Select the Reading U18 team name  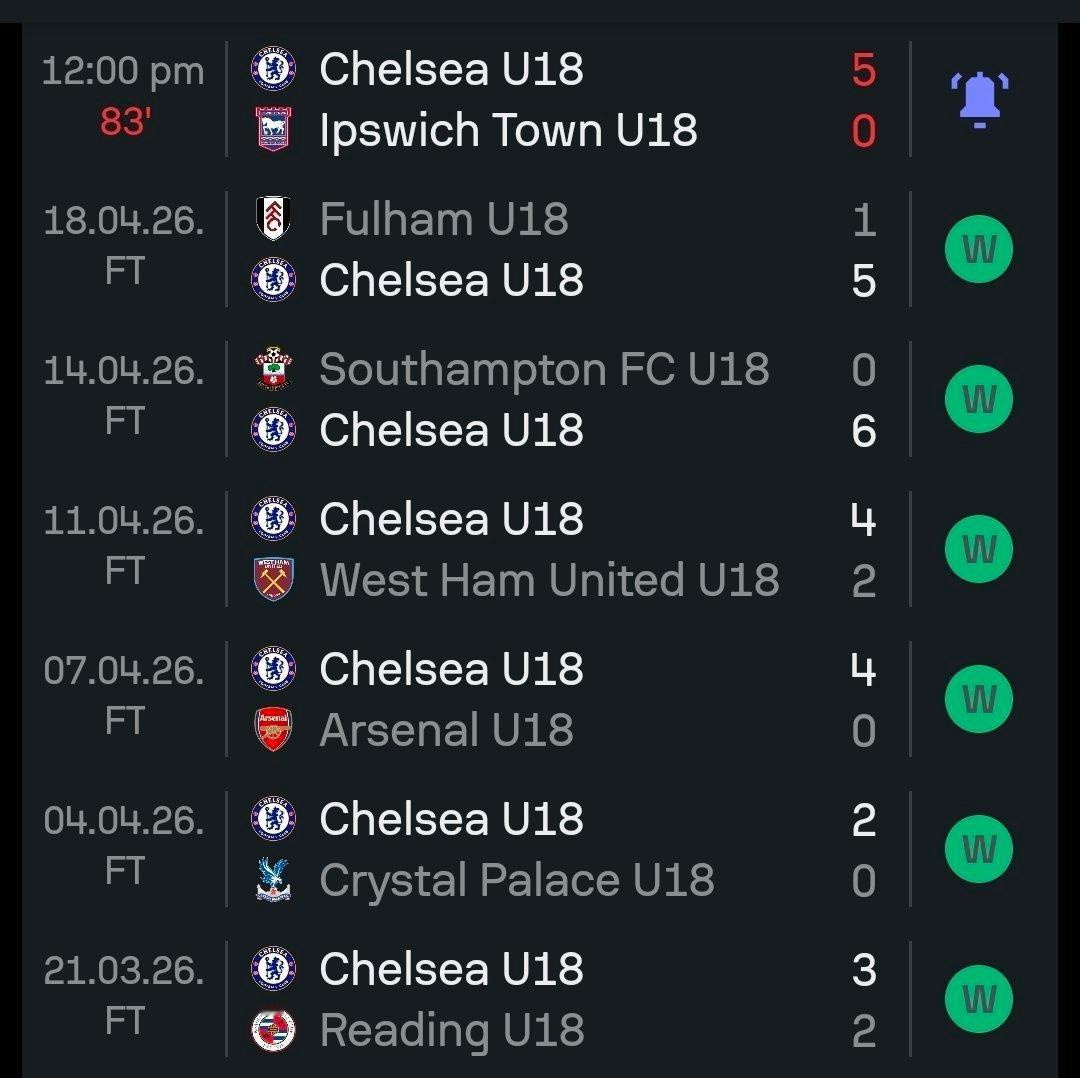(451, 1030)
